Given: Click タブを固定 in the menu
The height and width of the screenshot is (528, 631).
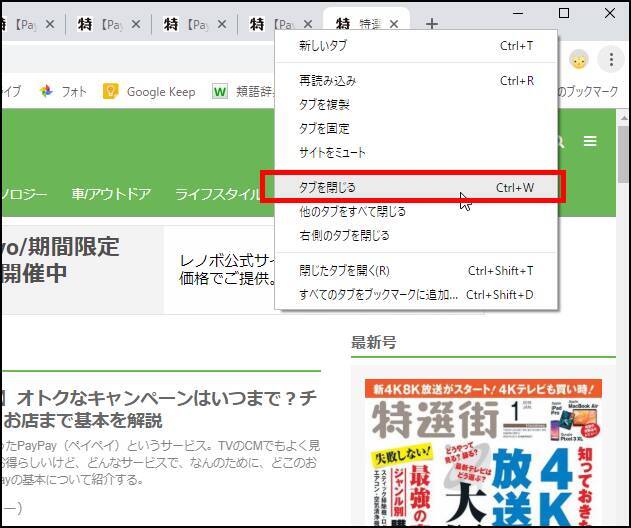Looking at the screenshot, I should 324,128.
